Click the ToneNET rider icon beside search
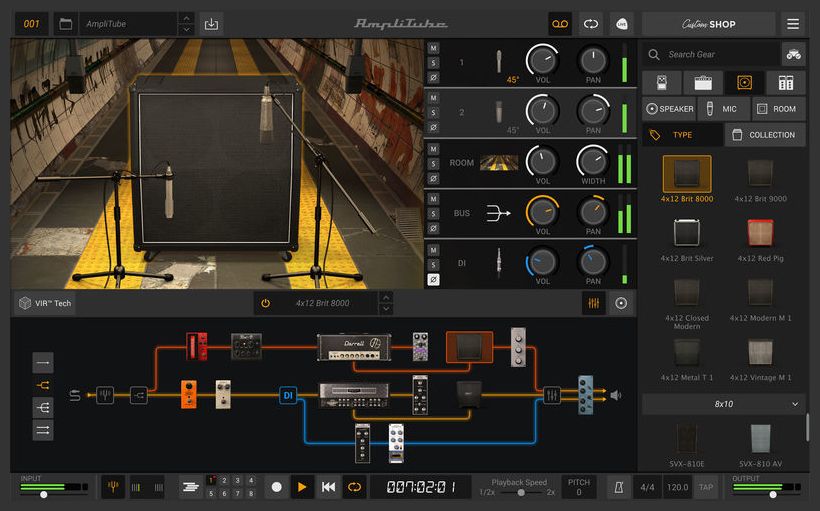The image size is (820, 511). coord(793,54)
